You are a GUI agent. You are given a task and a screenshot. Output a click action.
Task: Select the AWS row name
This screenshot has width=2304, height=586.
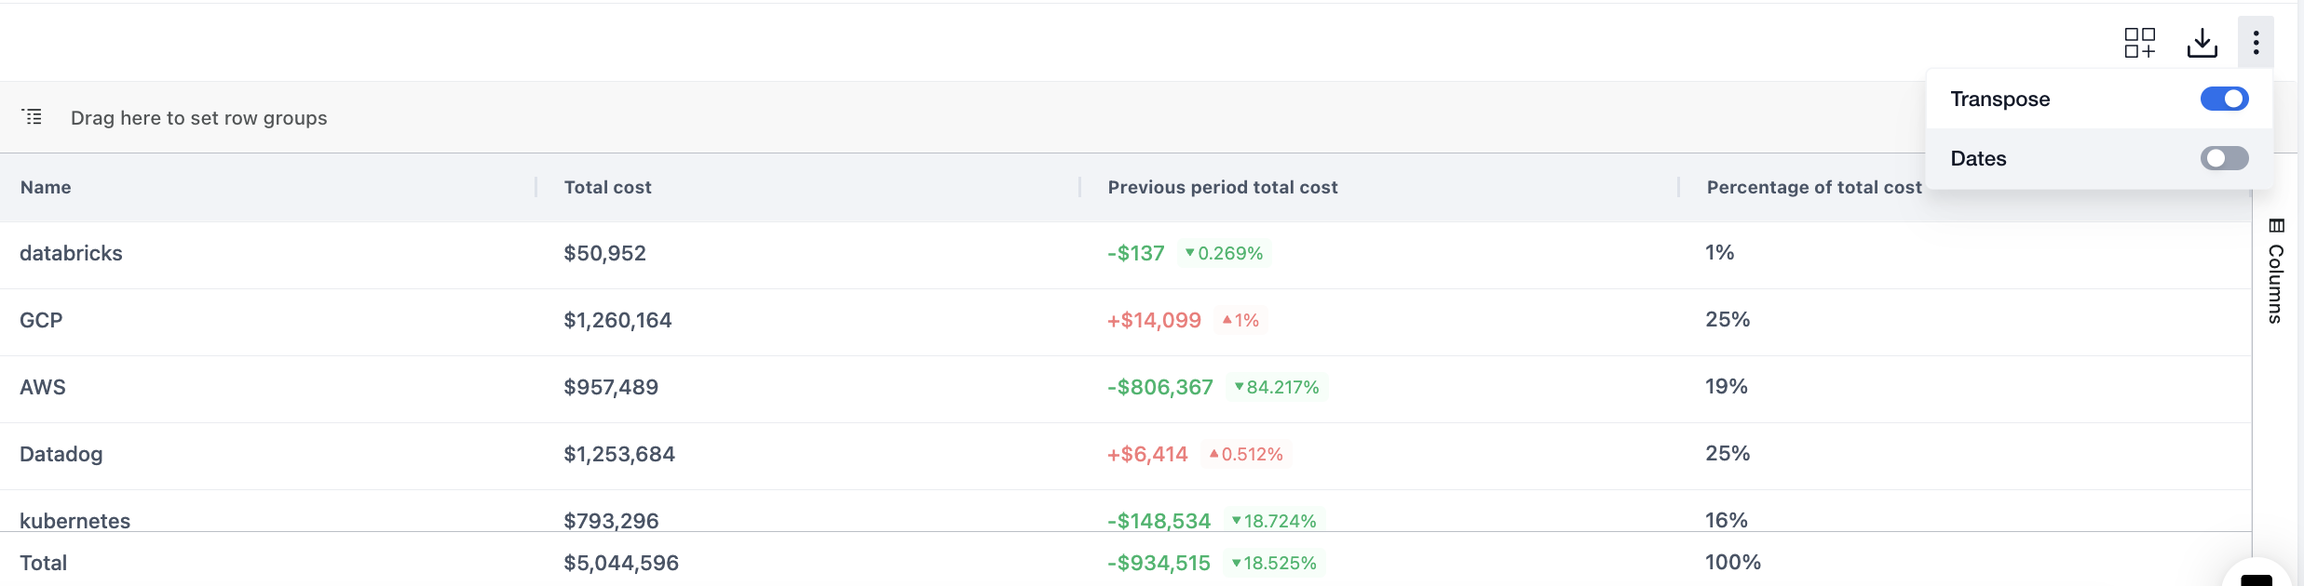click(x=43, y=387)
